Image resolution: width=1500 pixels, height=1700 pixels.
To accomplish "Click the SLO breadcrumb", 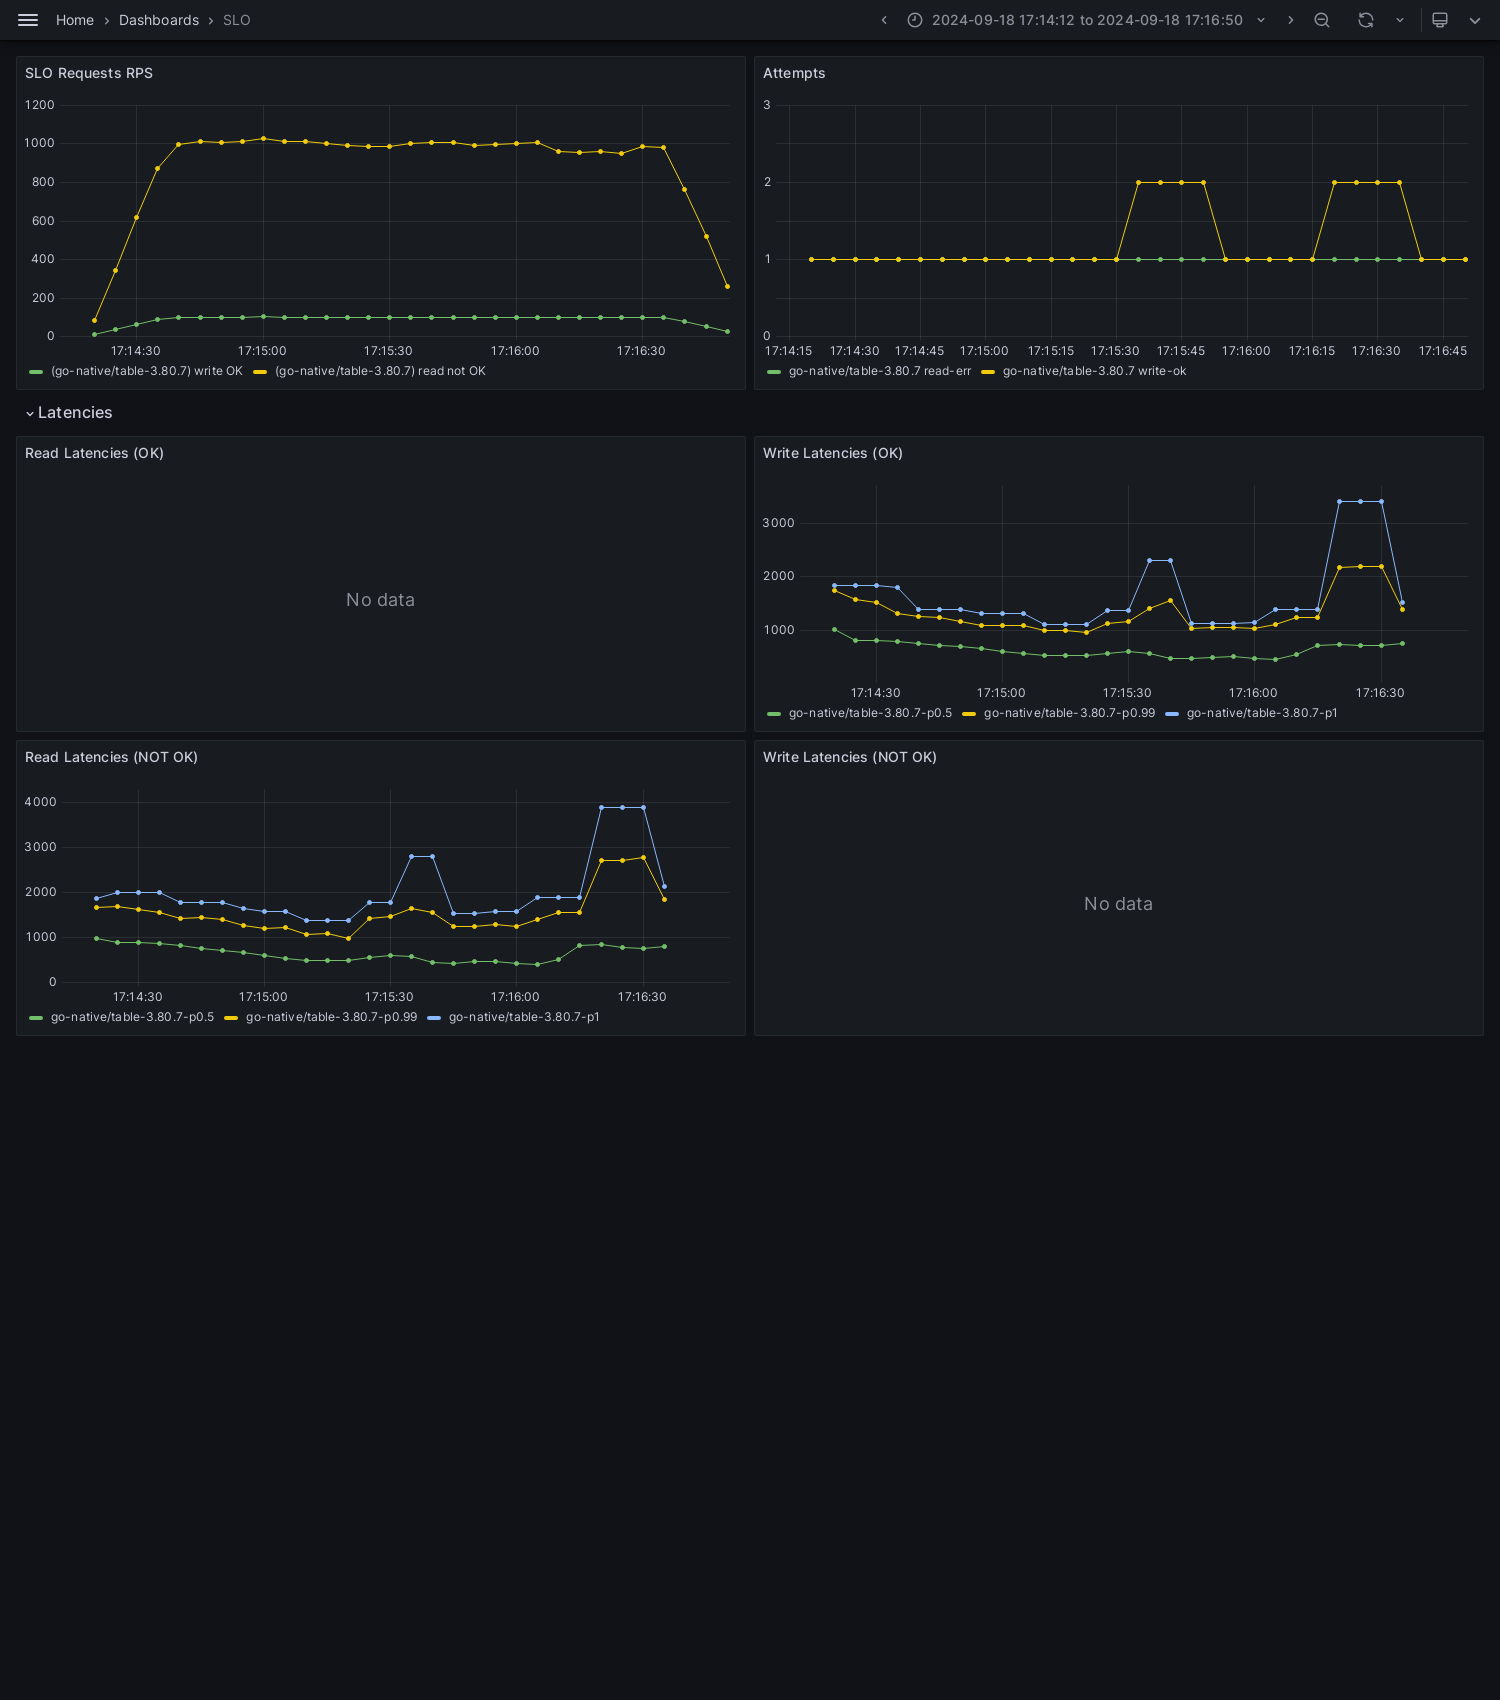I will click(x=237, y=20).
